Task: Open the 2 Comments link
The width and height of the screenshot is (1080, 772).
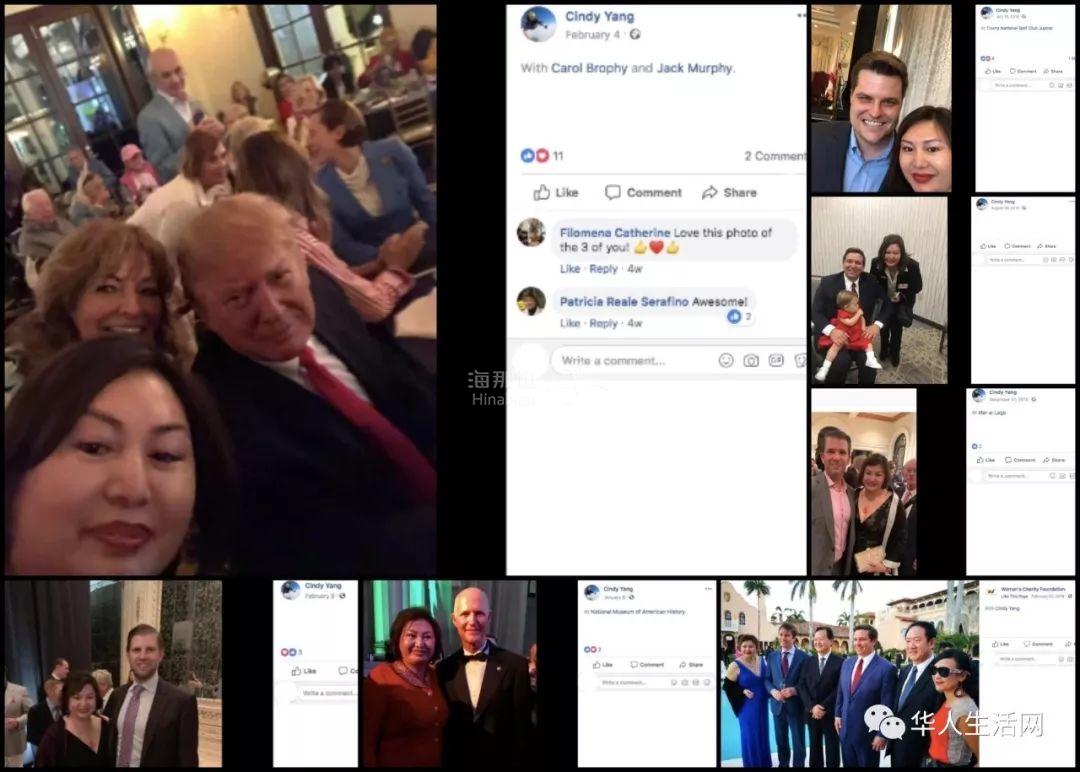Action: [775, 156]
